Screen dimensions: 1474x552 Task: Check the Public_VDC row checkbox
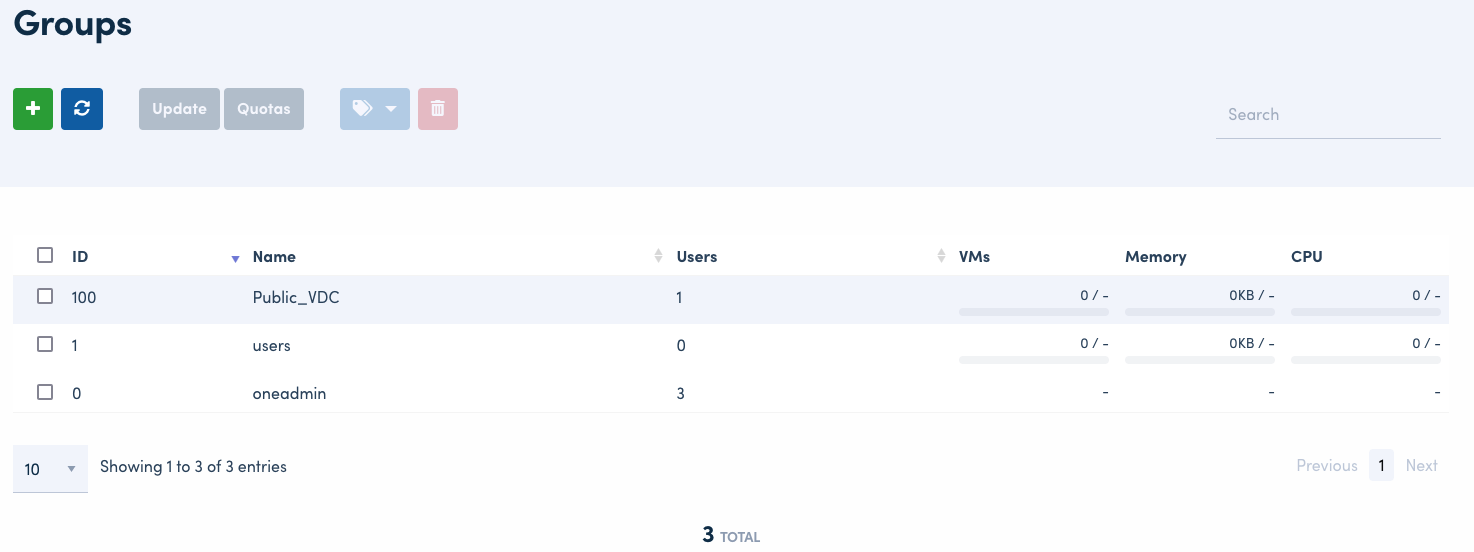45,296
